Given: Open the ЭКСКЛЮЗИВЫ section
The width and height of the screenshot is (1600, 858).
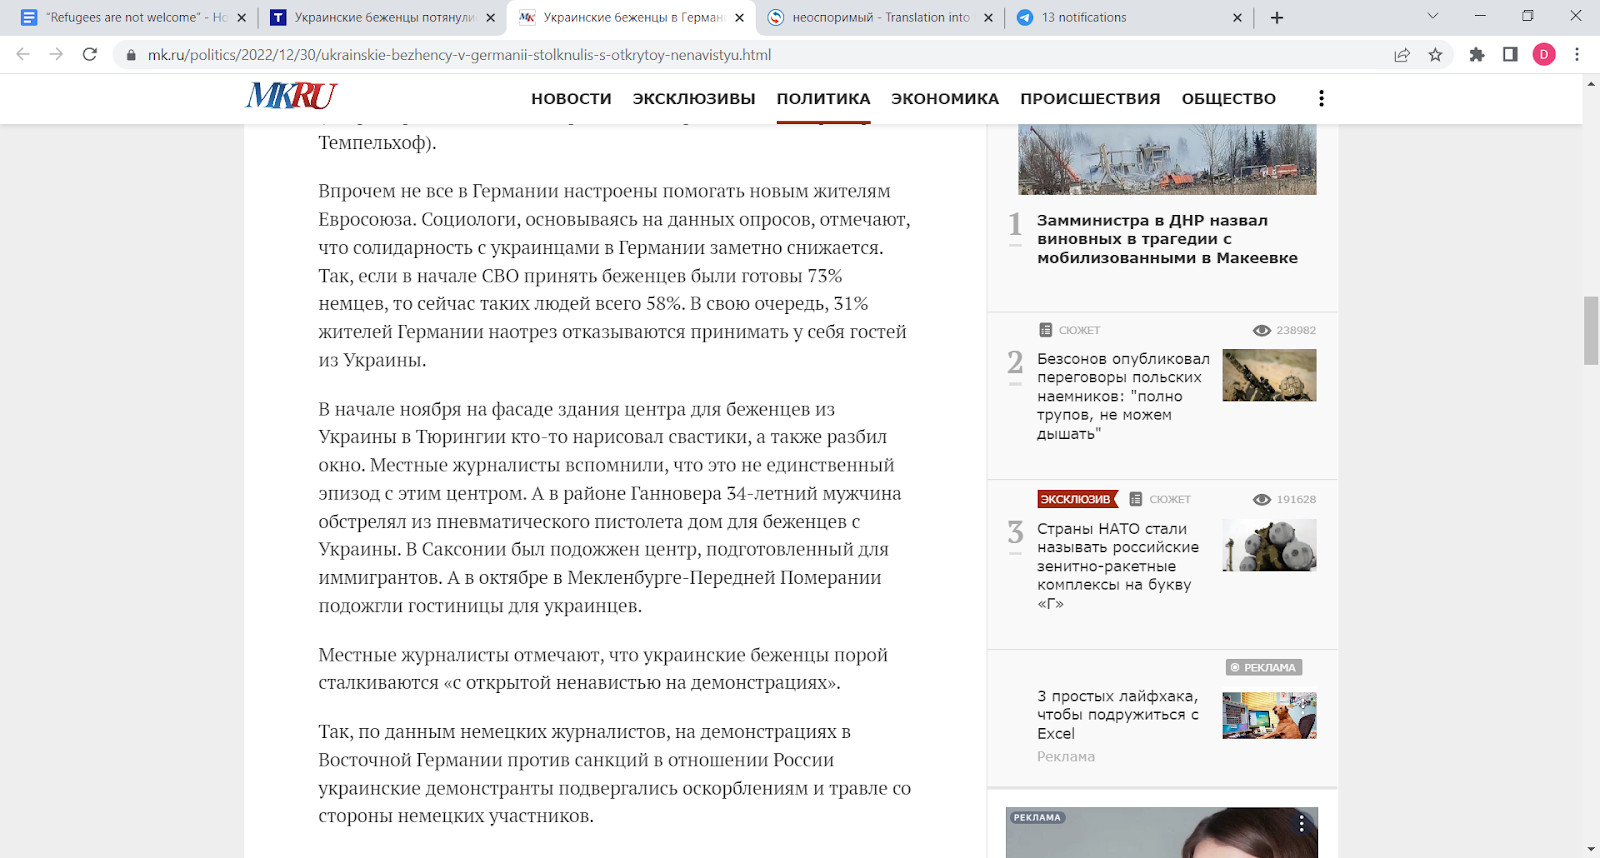Looking at the screenshot, I should click(x=694, y=98).
